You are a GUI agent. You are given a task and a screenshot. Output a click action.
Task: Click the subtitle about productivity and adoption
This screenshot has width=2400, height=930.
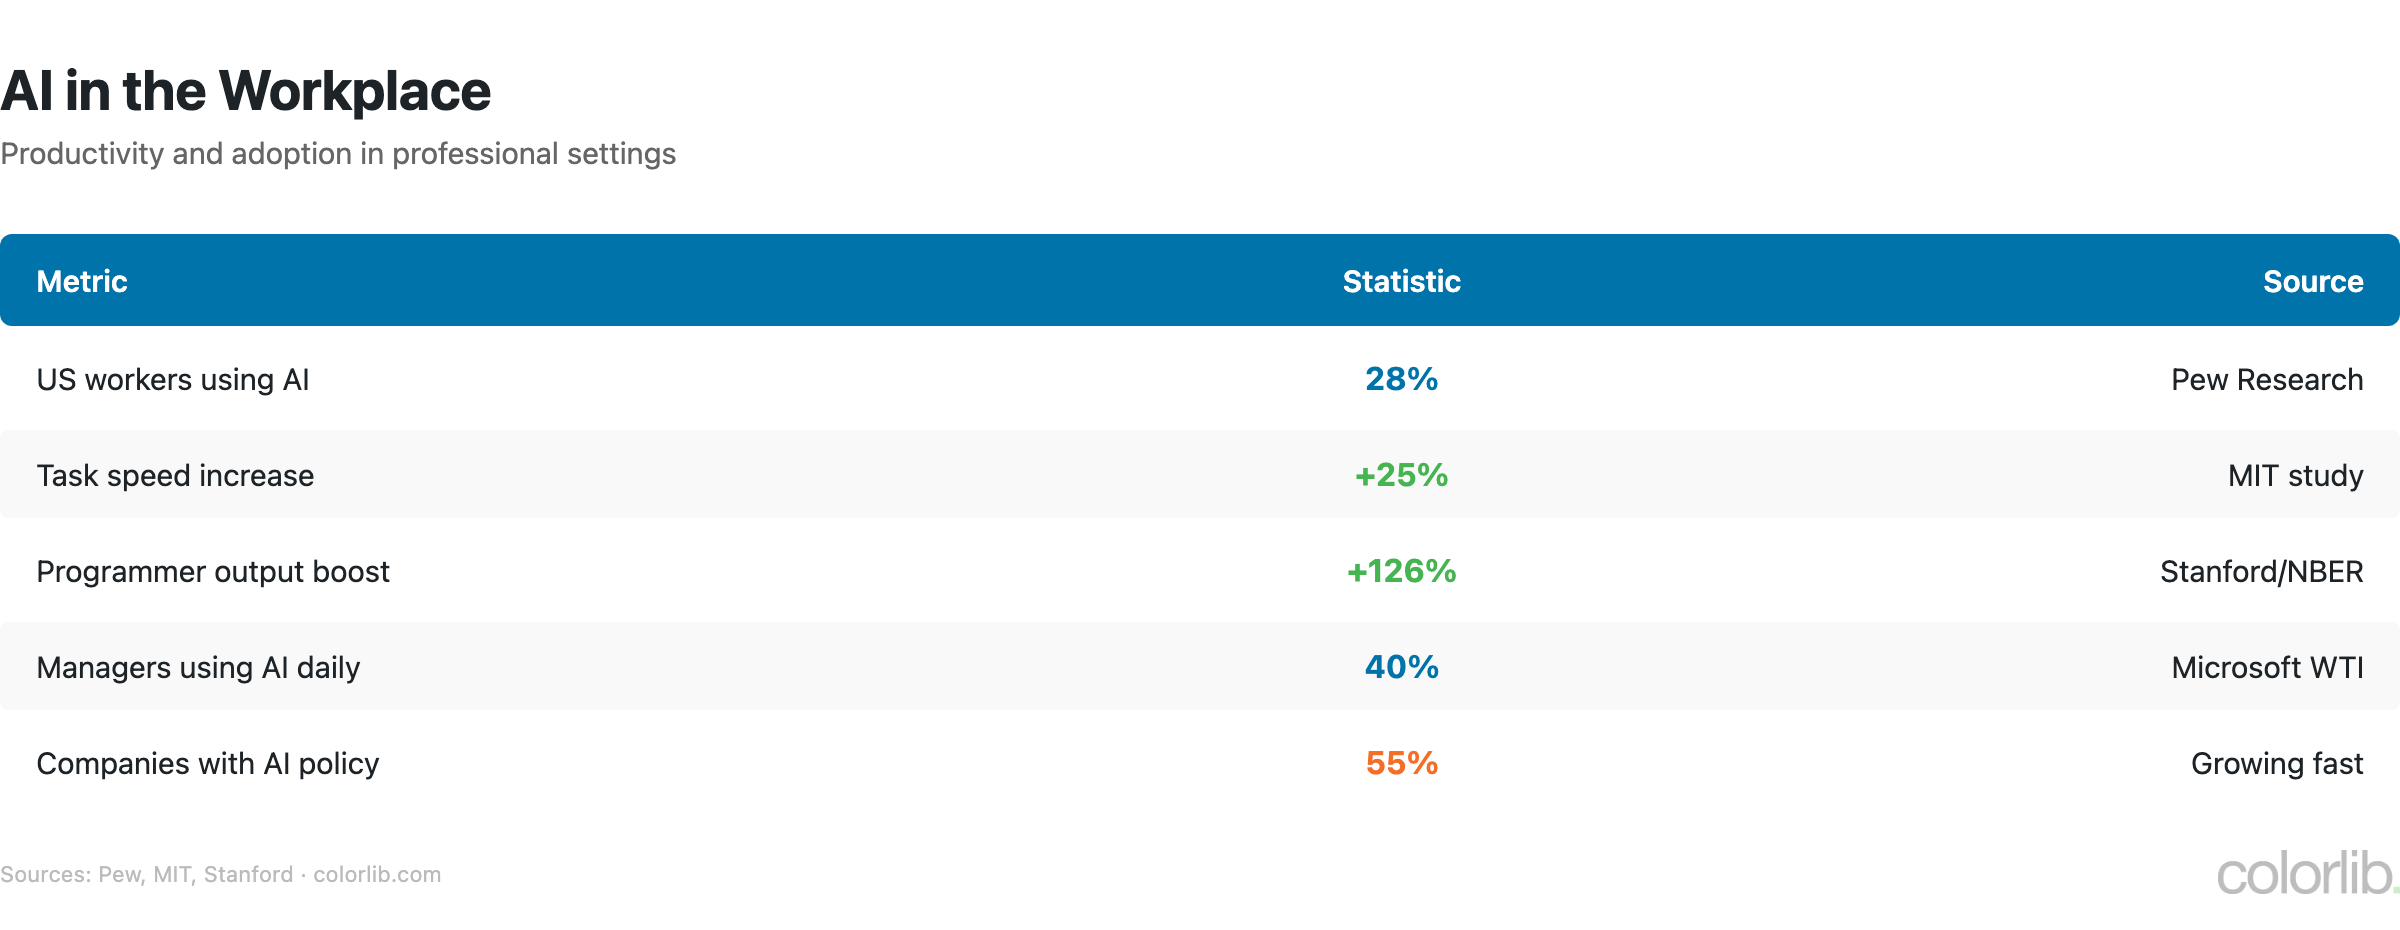(338, 154)
